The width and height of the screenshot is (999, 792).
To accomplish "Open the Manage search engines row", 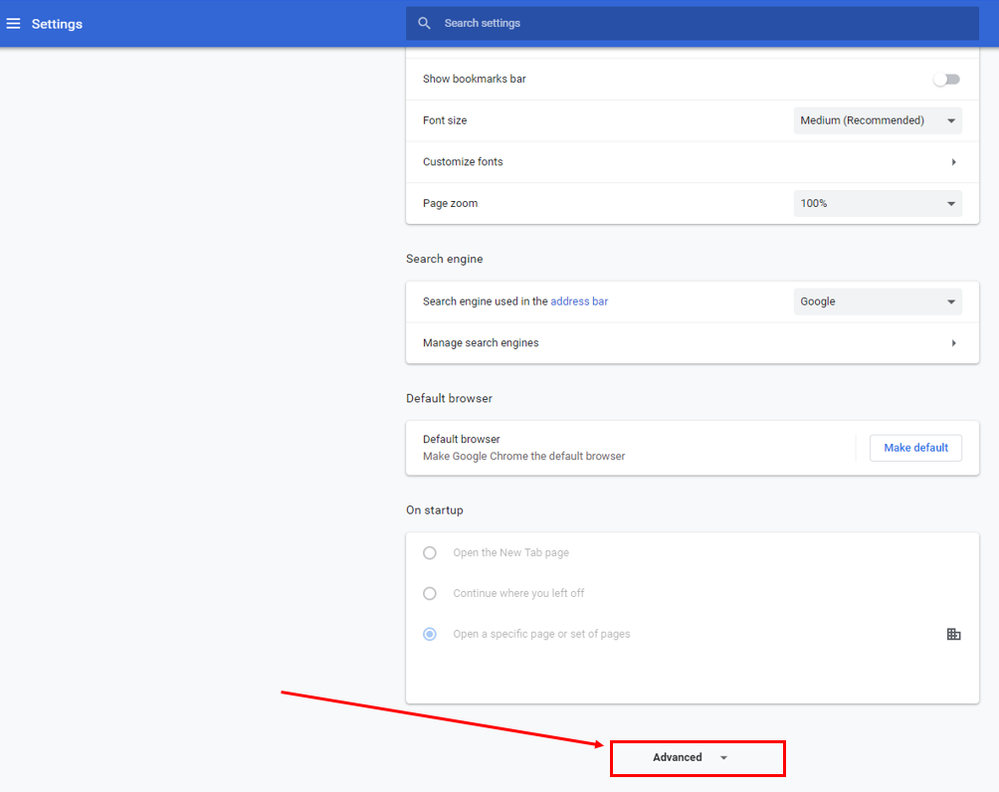I will (x=481, y=343).
